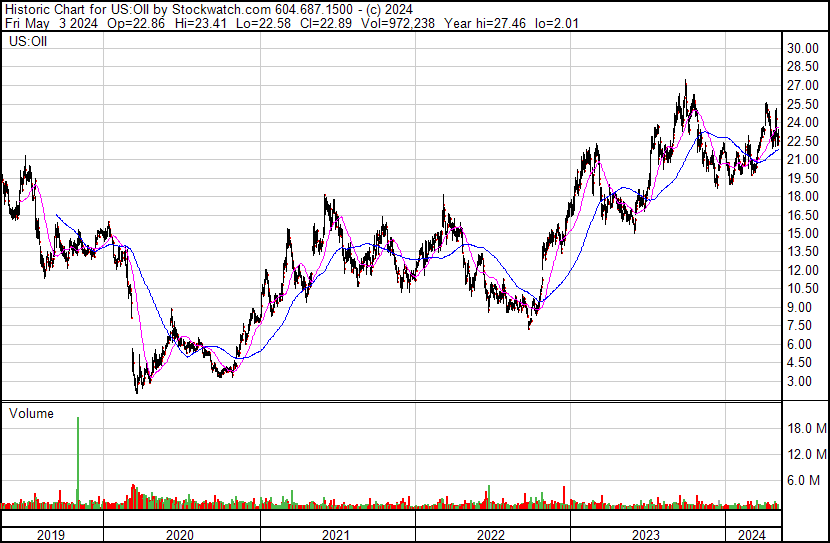The width and height of the screenshot is (830, 543).
Task: Select the 2020 year on time axis
Action: tap(180, 535)
